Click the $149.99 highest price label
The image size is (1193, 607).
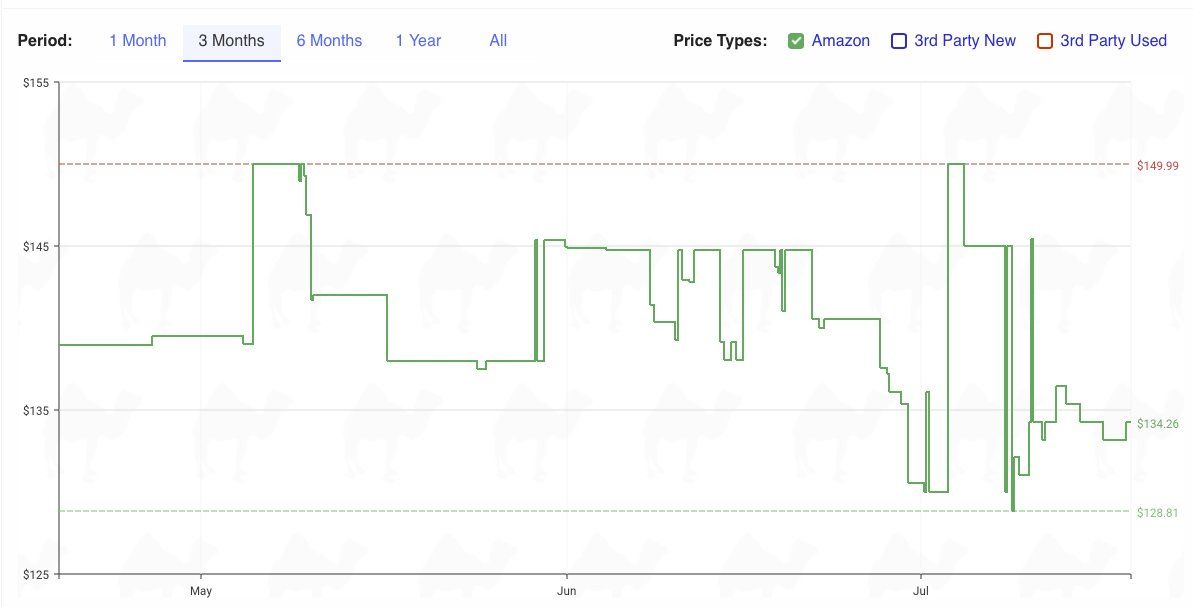1158,166
